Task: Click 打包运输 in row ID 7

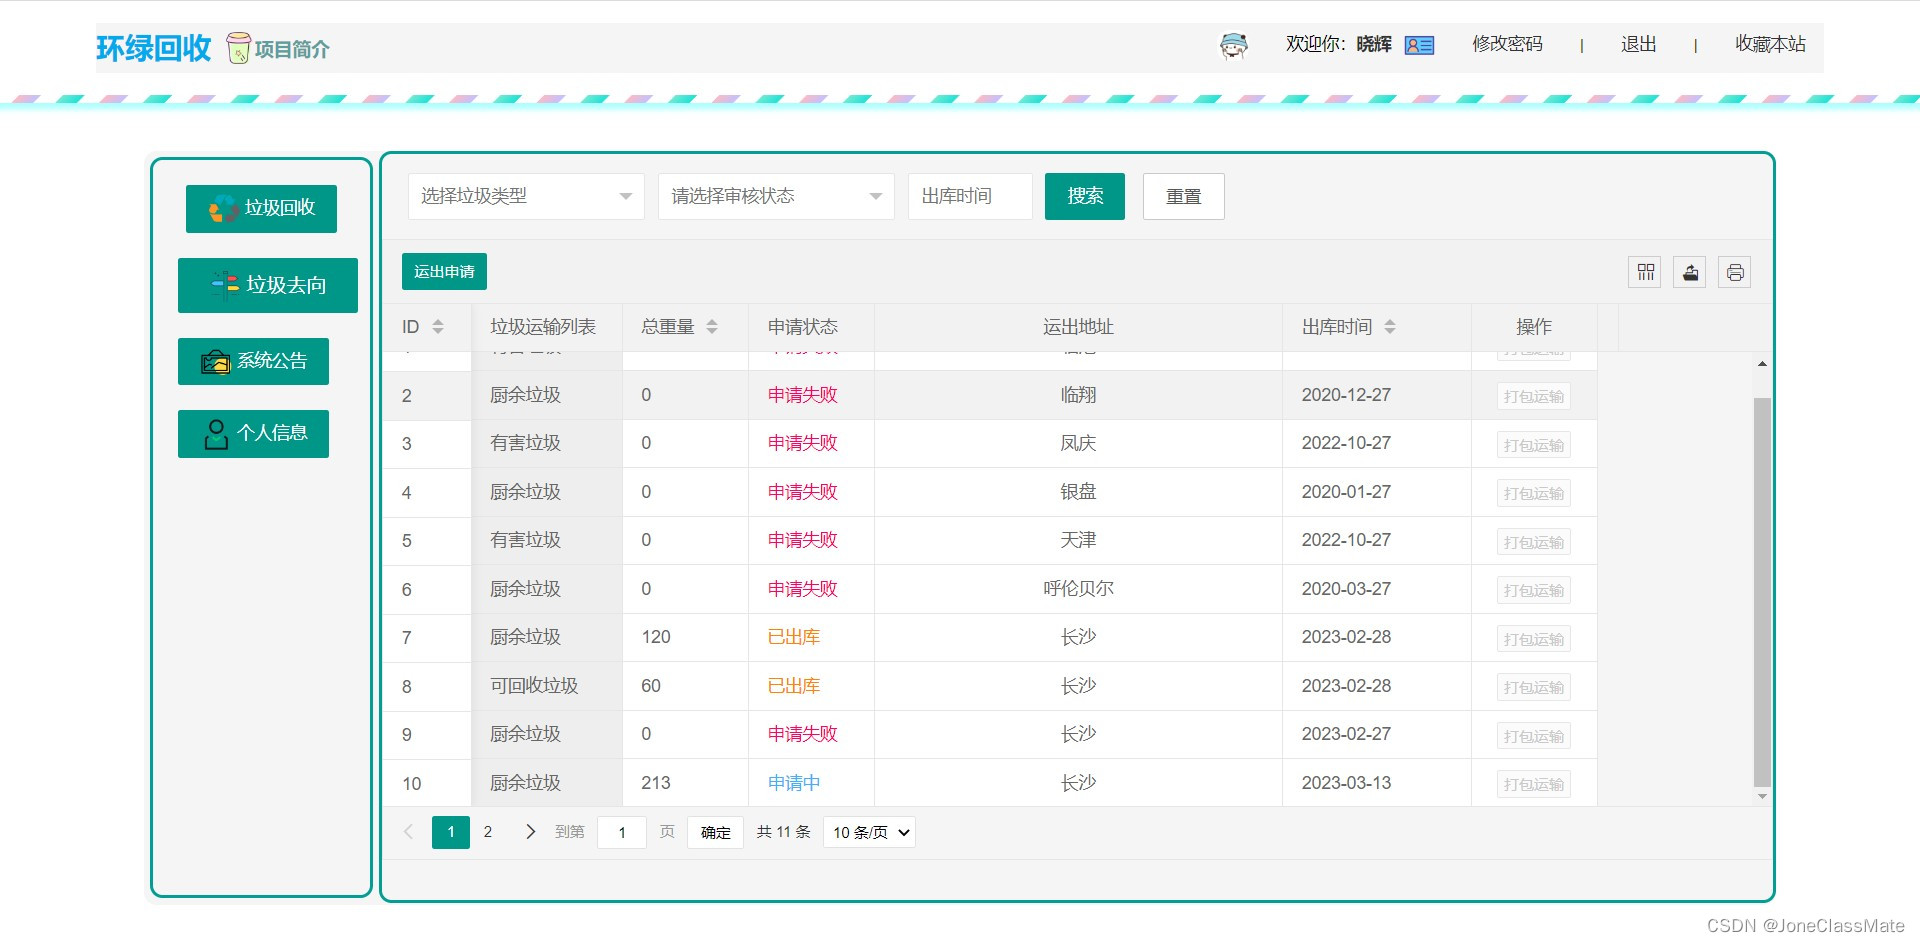Action: pos(1534,639)
